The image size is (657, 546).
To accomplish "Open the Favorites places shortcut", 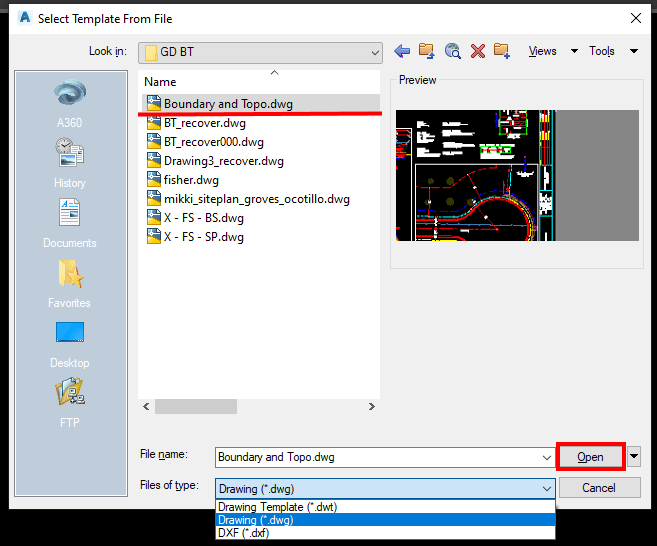I will (70, 284).
